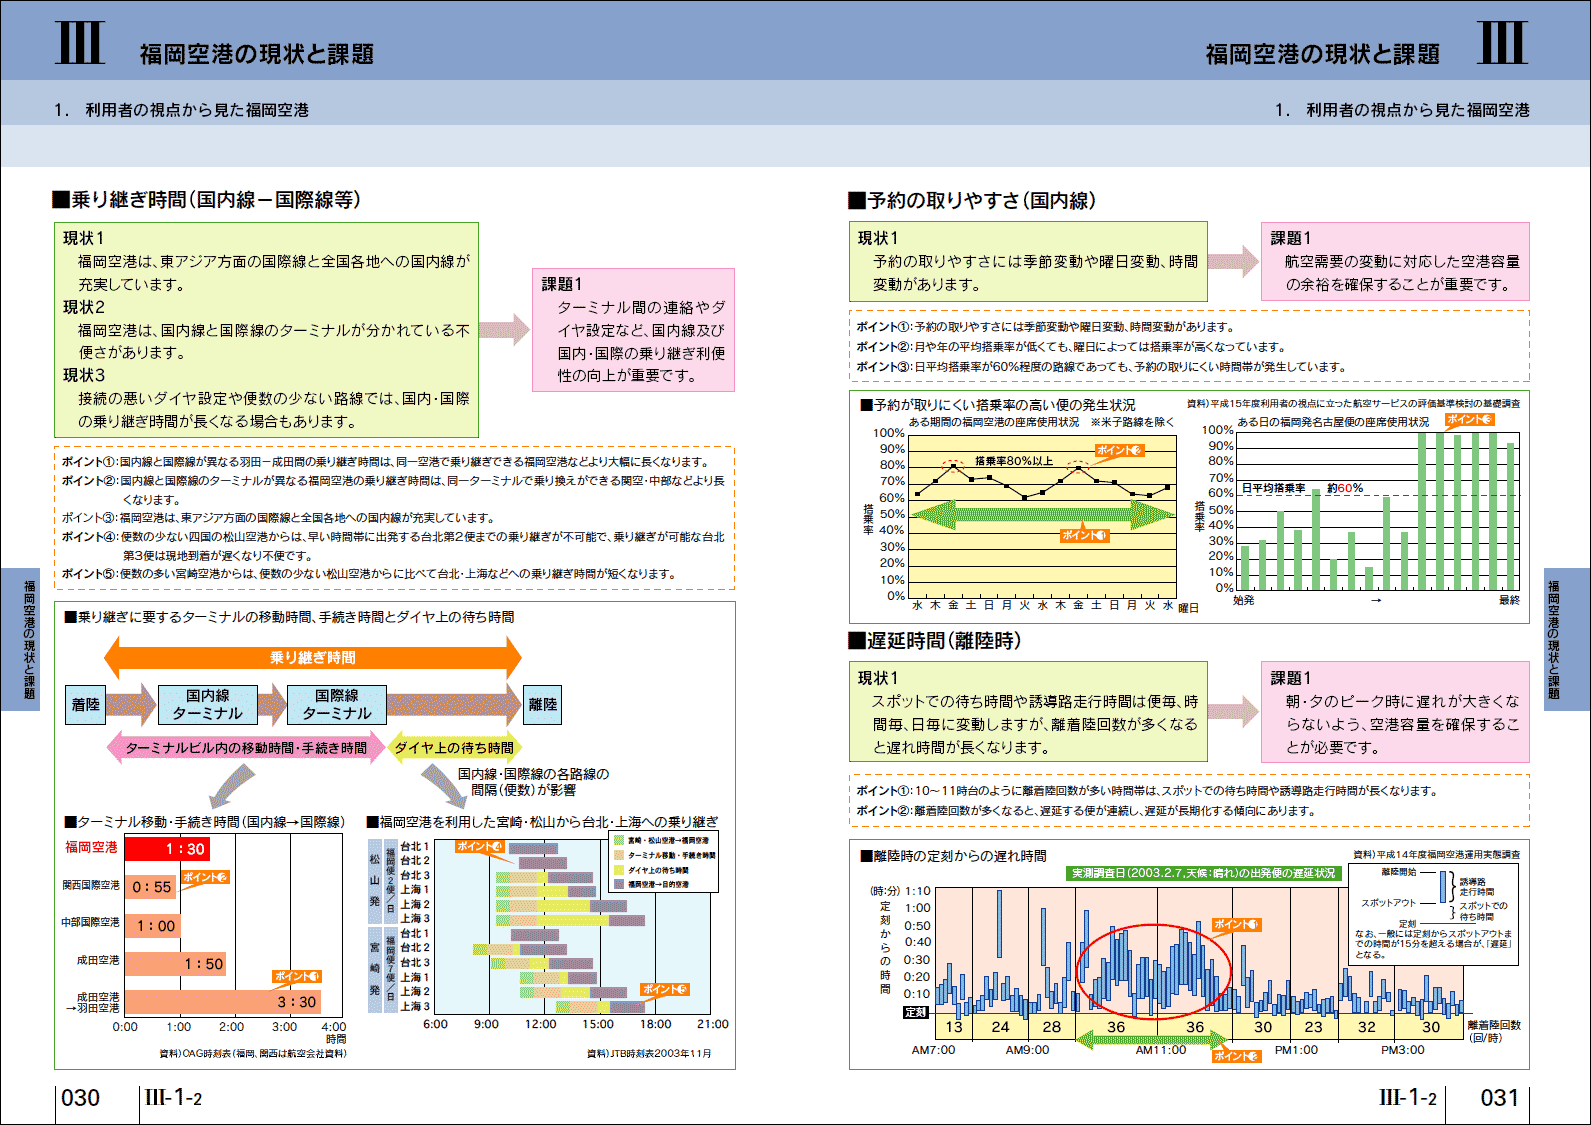1591x1125 pixels.
Task: Click the 搭乗率80%以上 label on the line chart
Action: (1014, 461)
